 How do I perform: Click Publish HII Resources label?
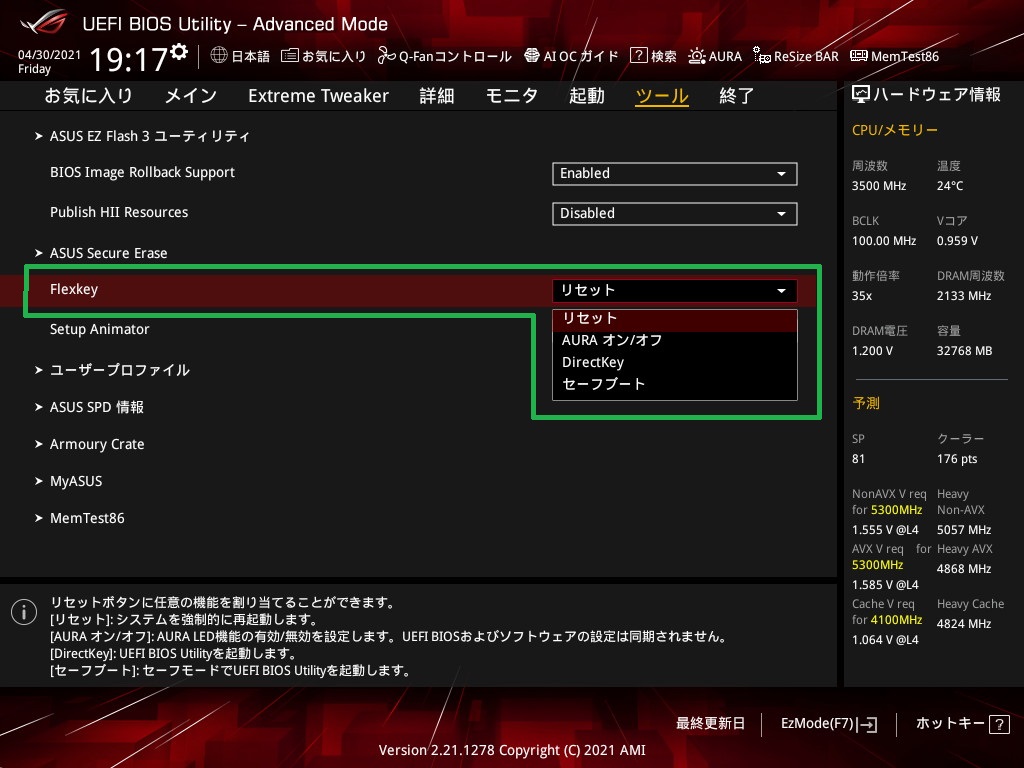click(x=119, y=212)
